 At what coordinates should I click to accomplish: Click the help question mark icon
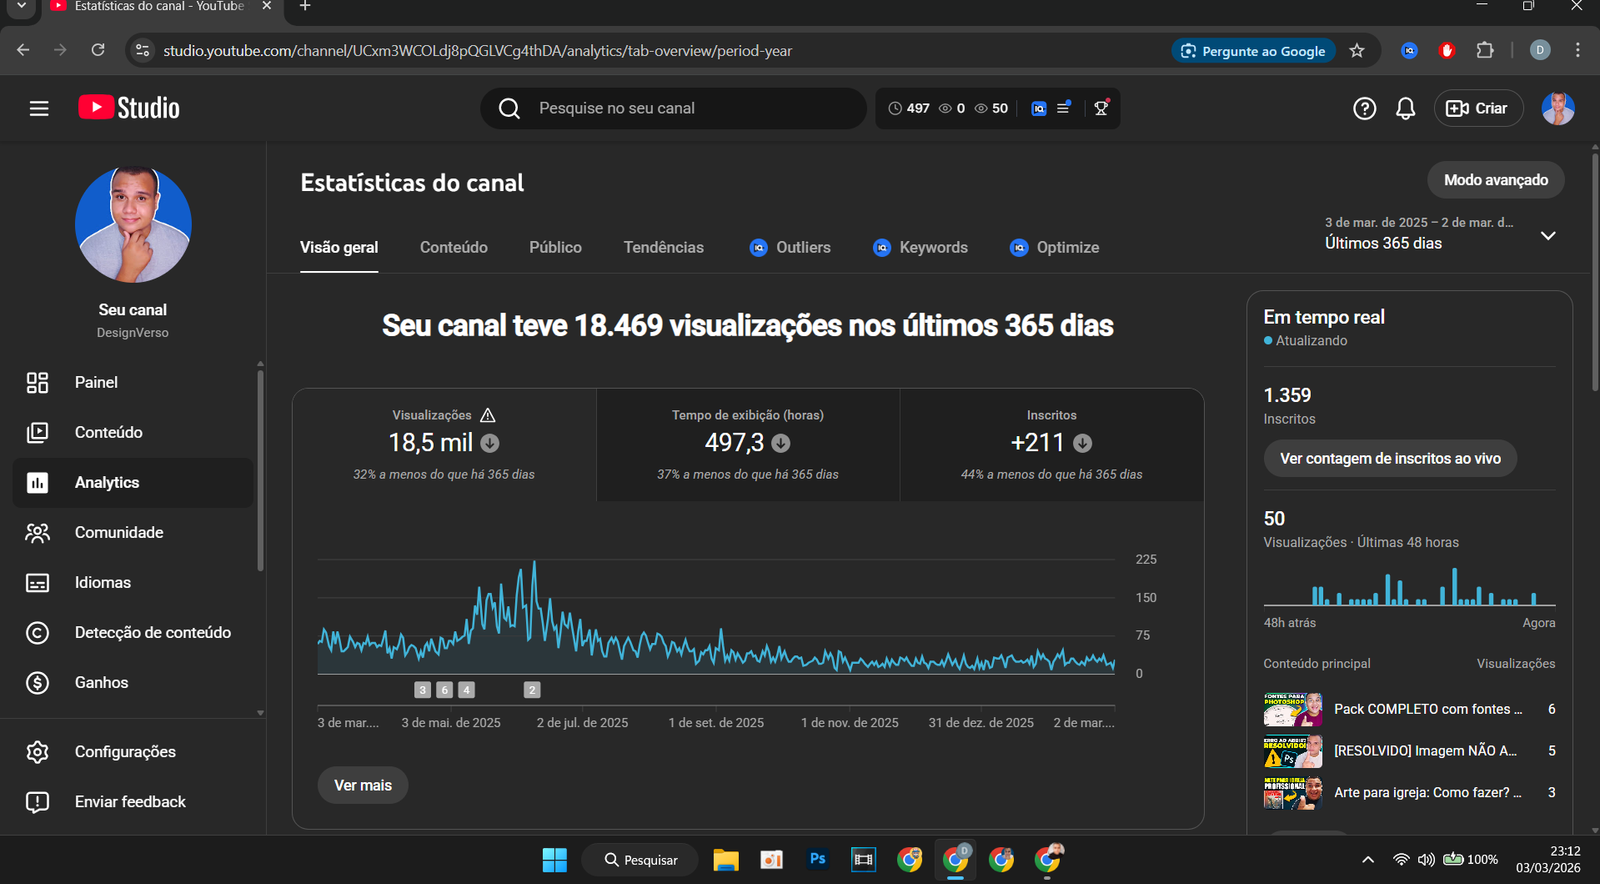pos(1364,108)
